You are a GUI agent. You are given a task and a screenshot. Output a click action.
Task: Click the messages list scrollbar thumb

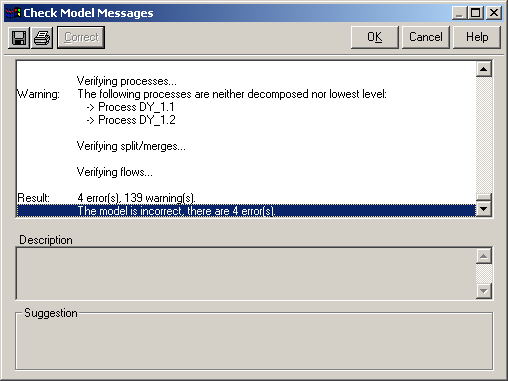pyautogui.click(x=484, y=197)
